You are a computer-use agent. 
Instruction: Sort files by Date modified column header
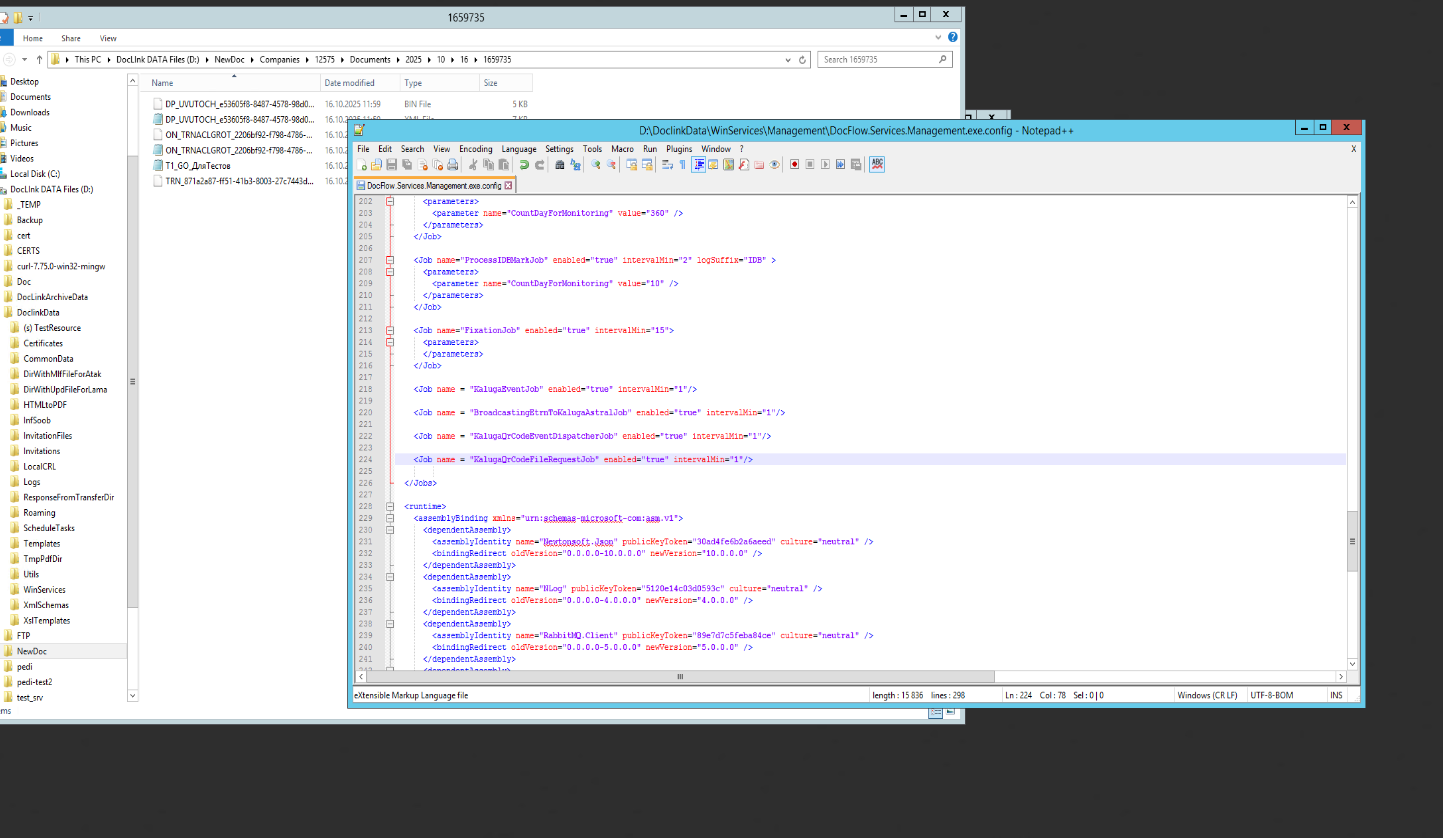coord(349,83)
